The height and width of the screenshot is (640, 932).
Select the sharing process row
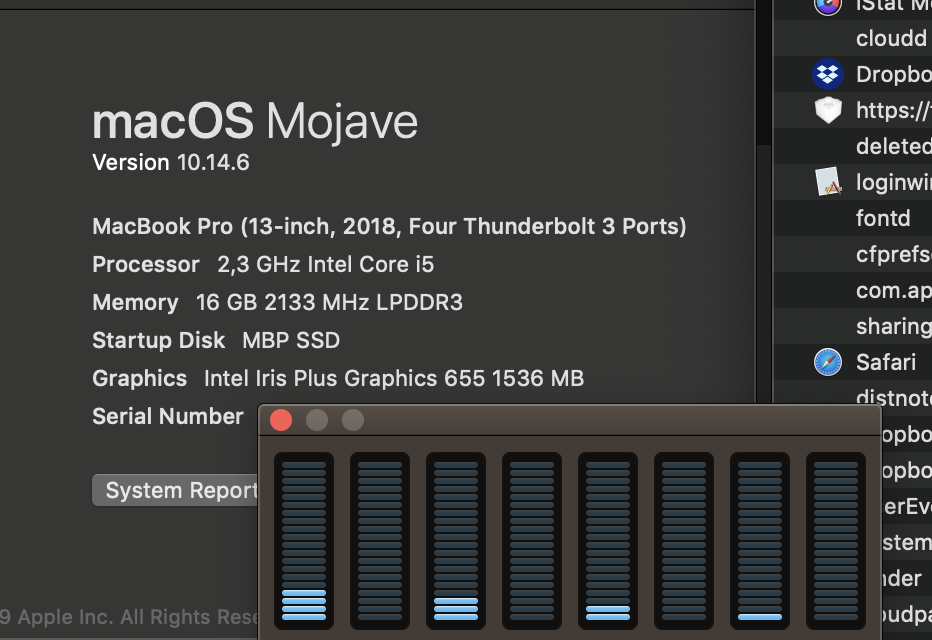[852, 326]
